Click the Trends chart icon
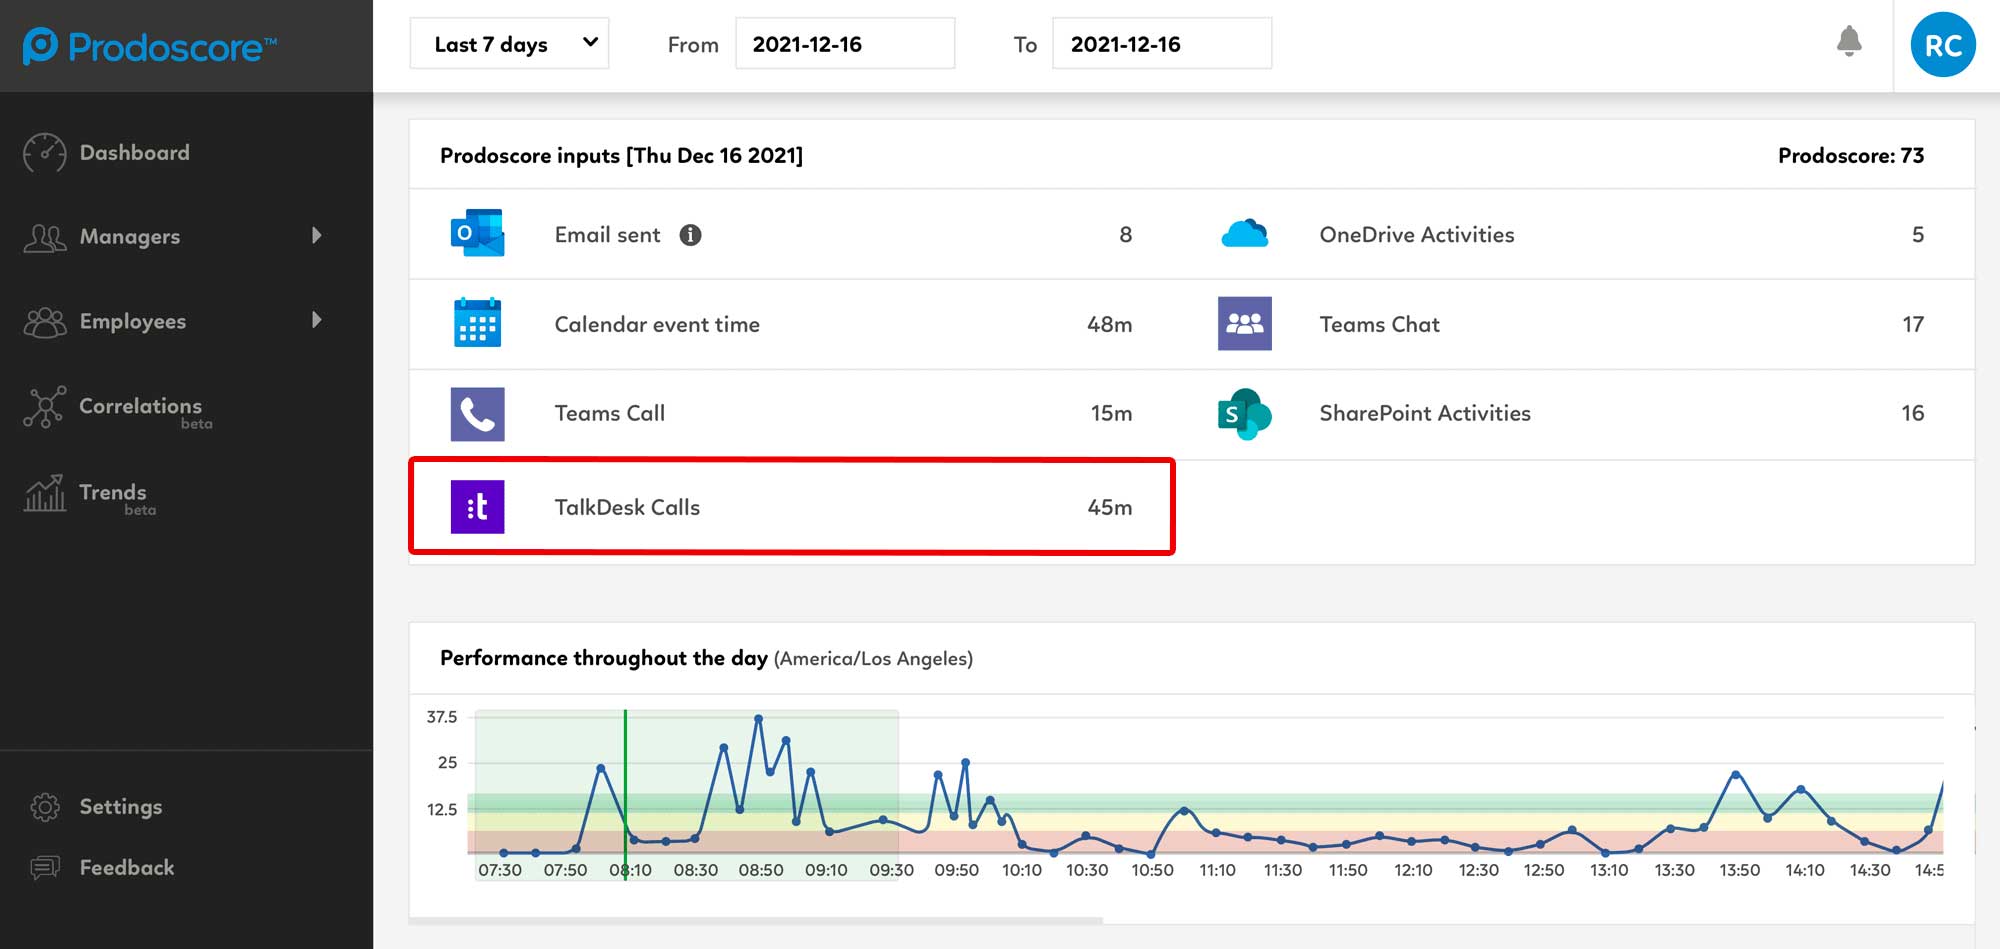 tap(44, 493)
